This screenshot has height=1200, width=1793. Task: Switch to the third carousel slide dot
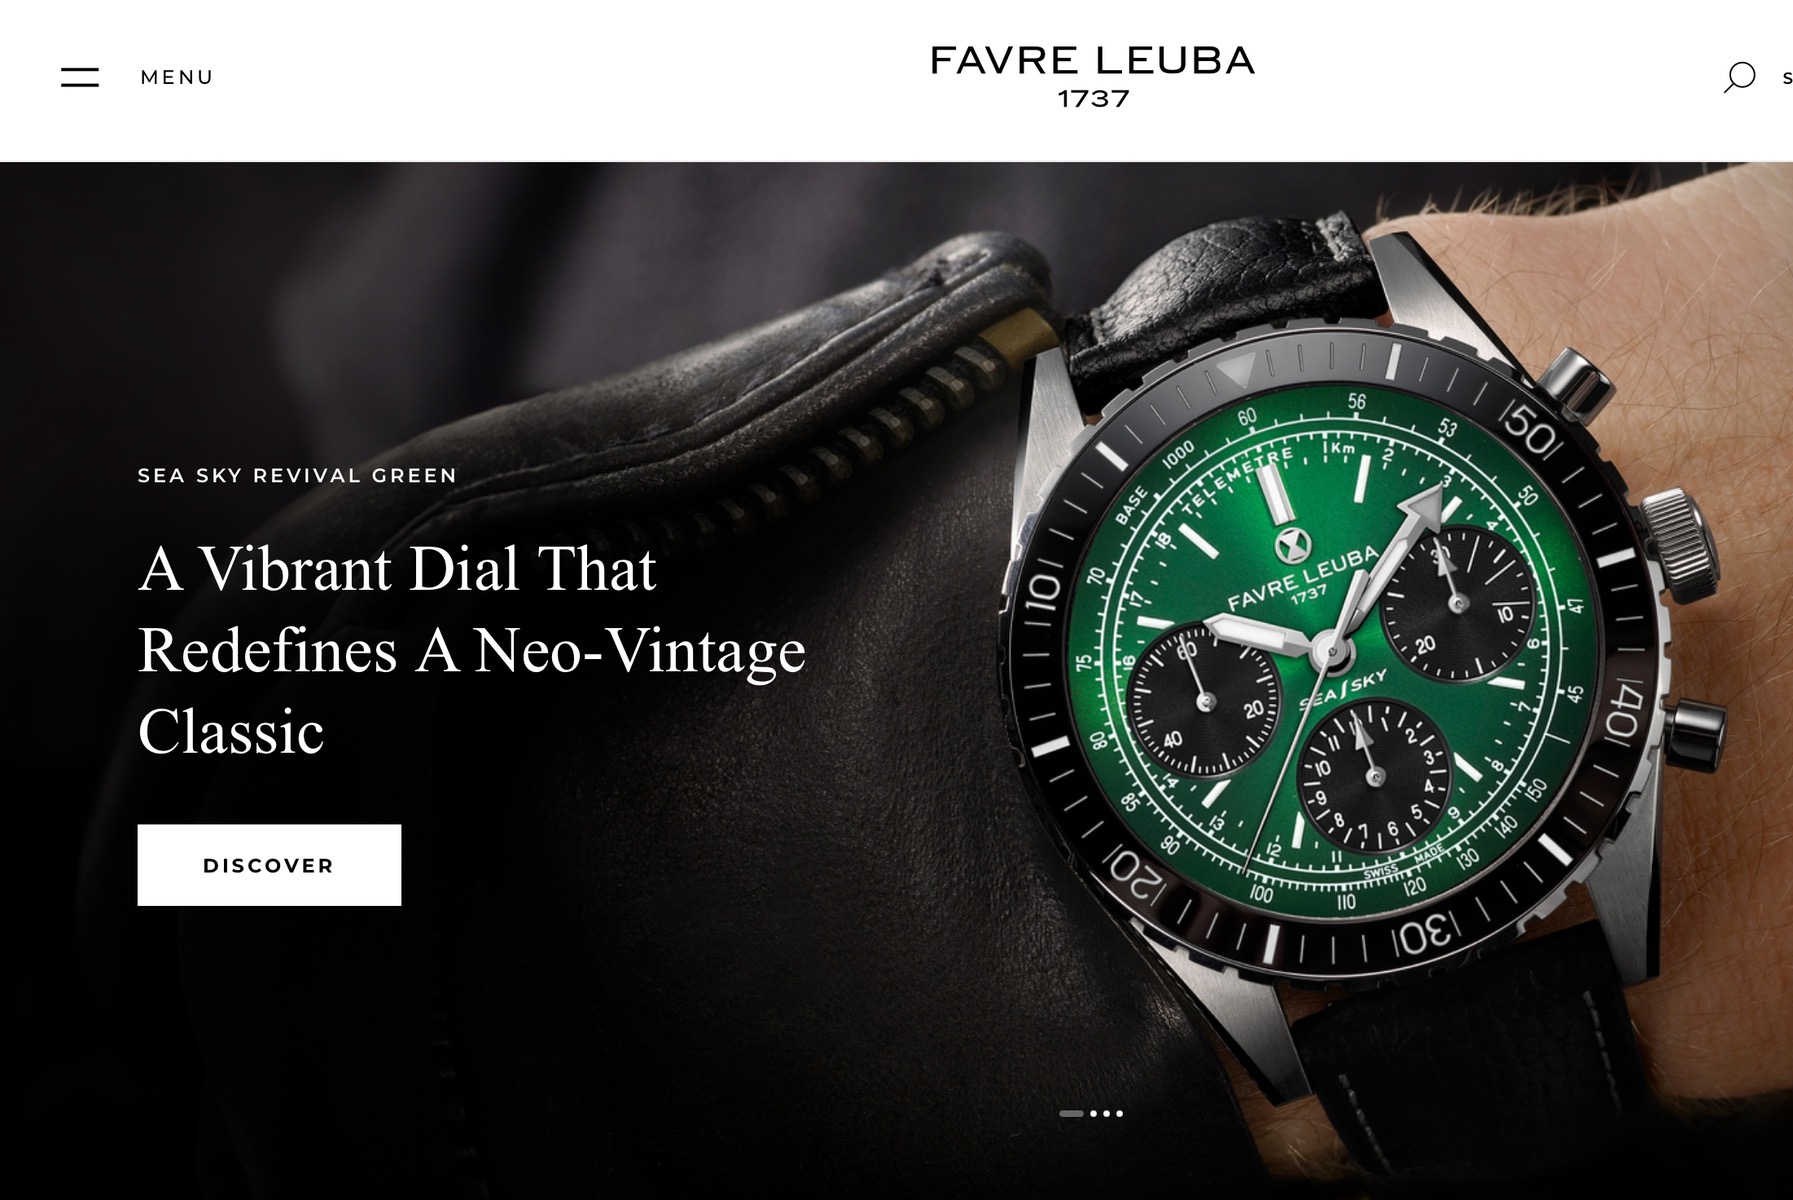[1107, 1113]
